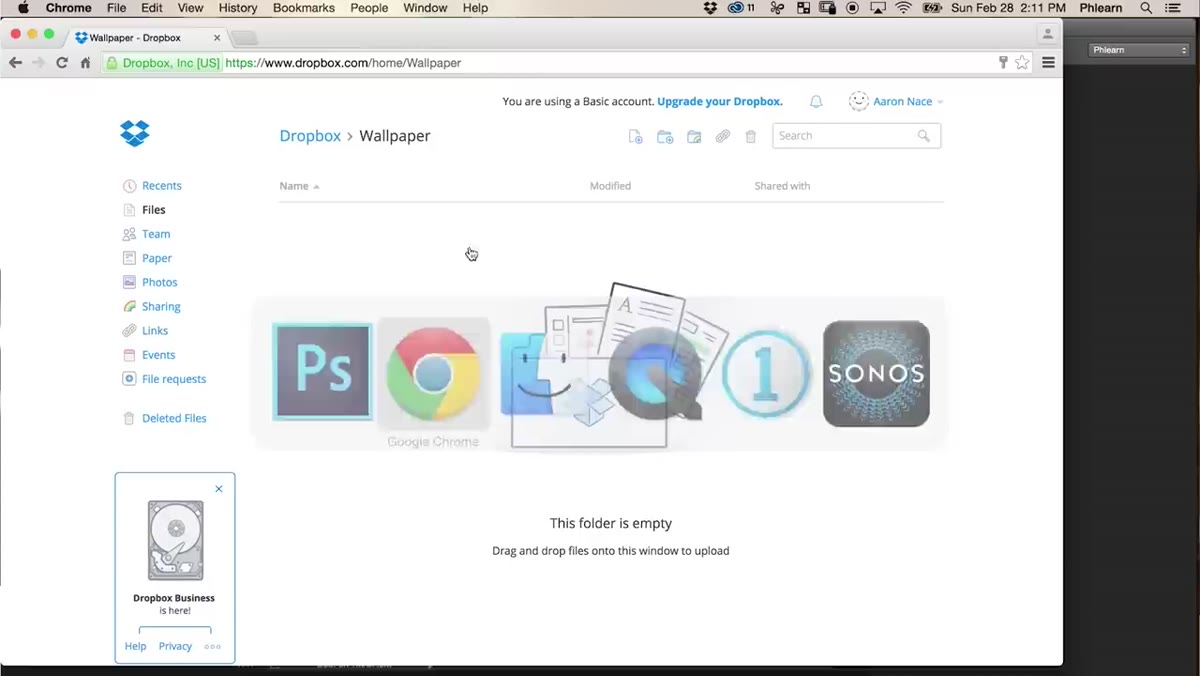Open the Apple menu
Image resolution: width=1200 pixels, height=676 pixels.
pyautogui.click(x=23, y=8)
